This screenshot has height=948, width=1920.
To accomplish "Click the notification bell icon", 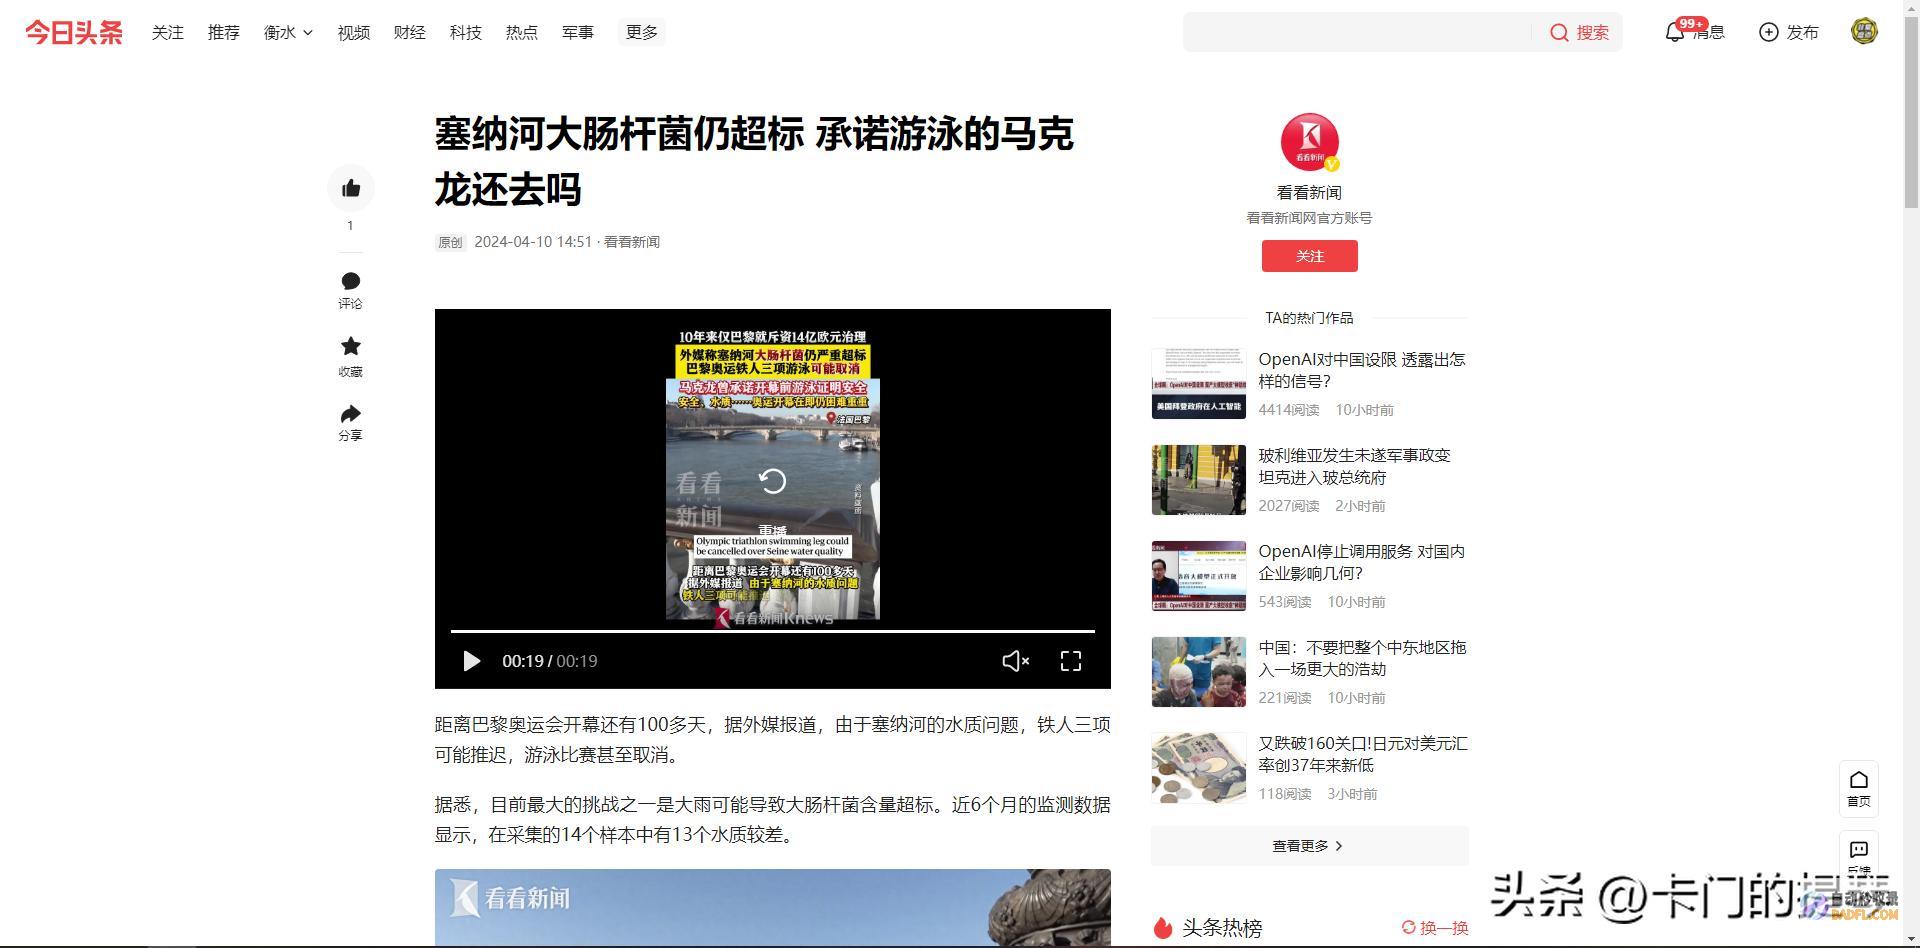I will (x=1675, y=32).
